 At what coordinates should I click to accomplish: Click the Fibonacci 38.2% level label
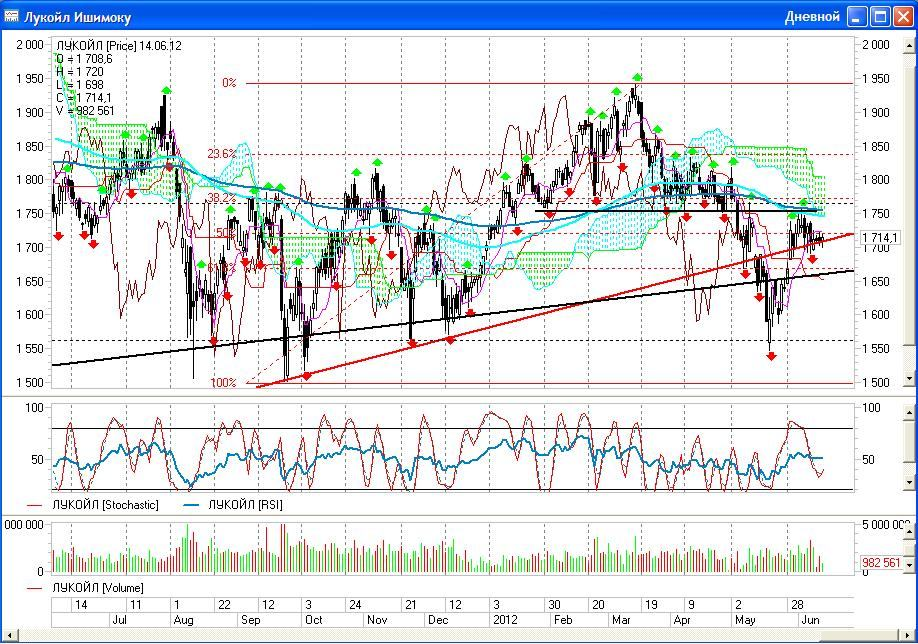pyautogui.click(x=221, y=198)
